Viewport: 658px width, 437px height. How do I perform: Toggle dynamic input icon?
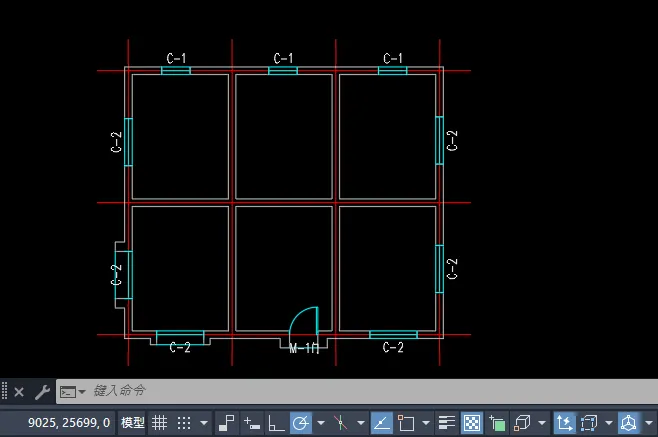252,424
